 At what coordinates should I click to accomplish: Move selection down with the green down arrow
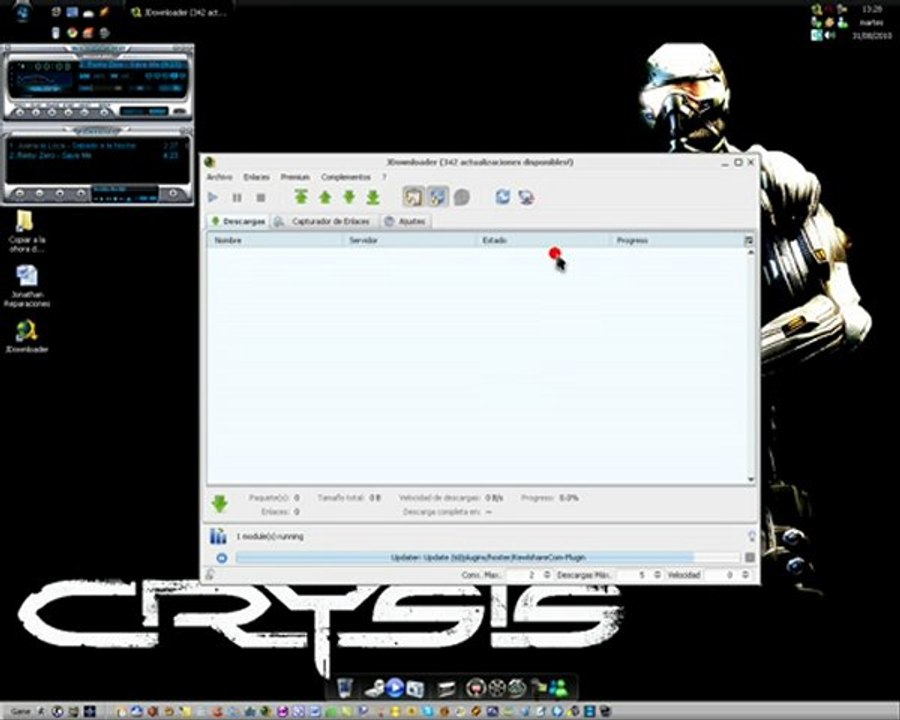349,198
